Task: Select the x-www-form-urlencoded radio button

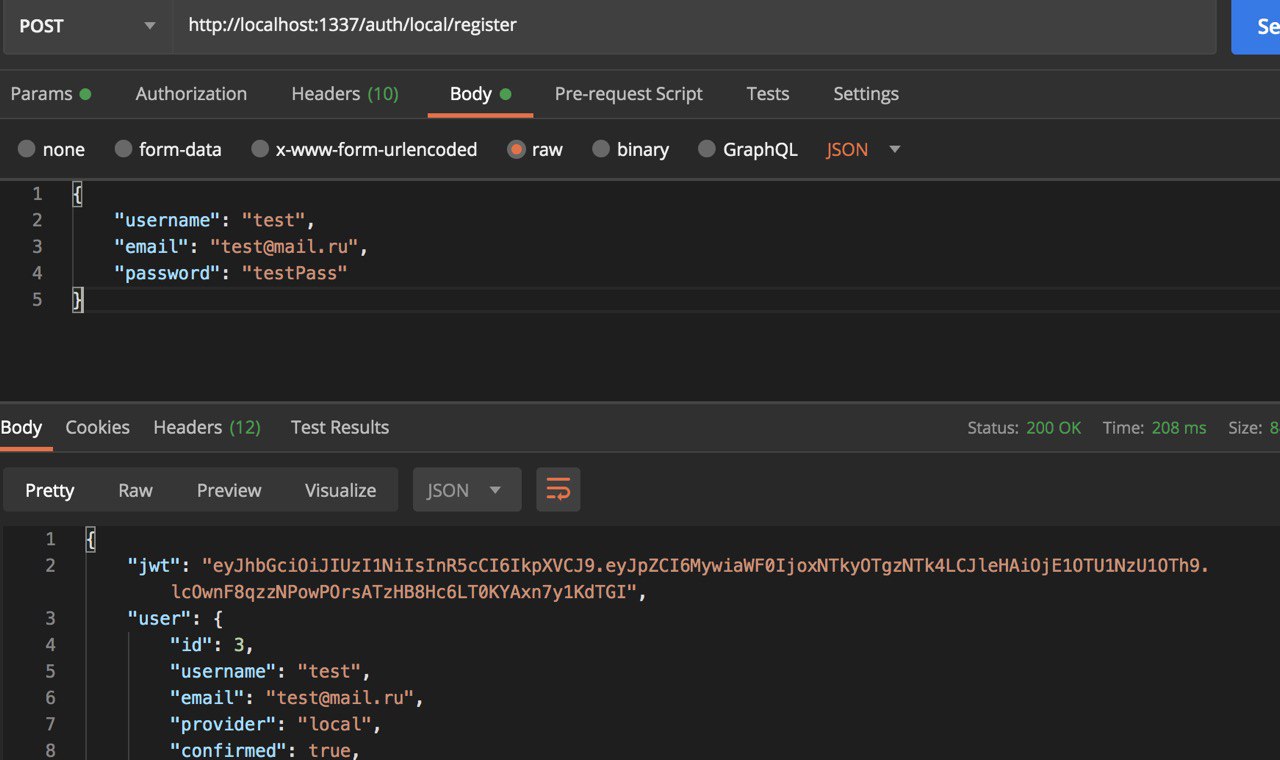Action: coord(260,149)
